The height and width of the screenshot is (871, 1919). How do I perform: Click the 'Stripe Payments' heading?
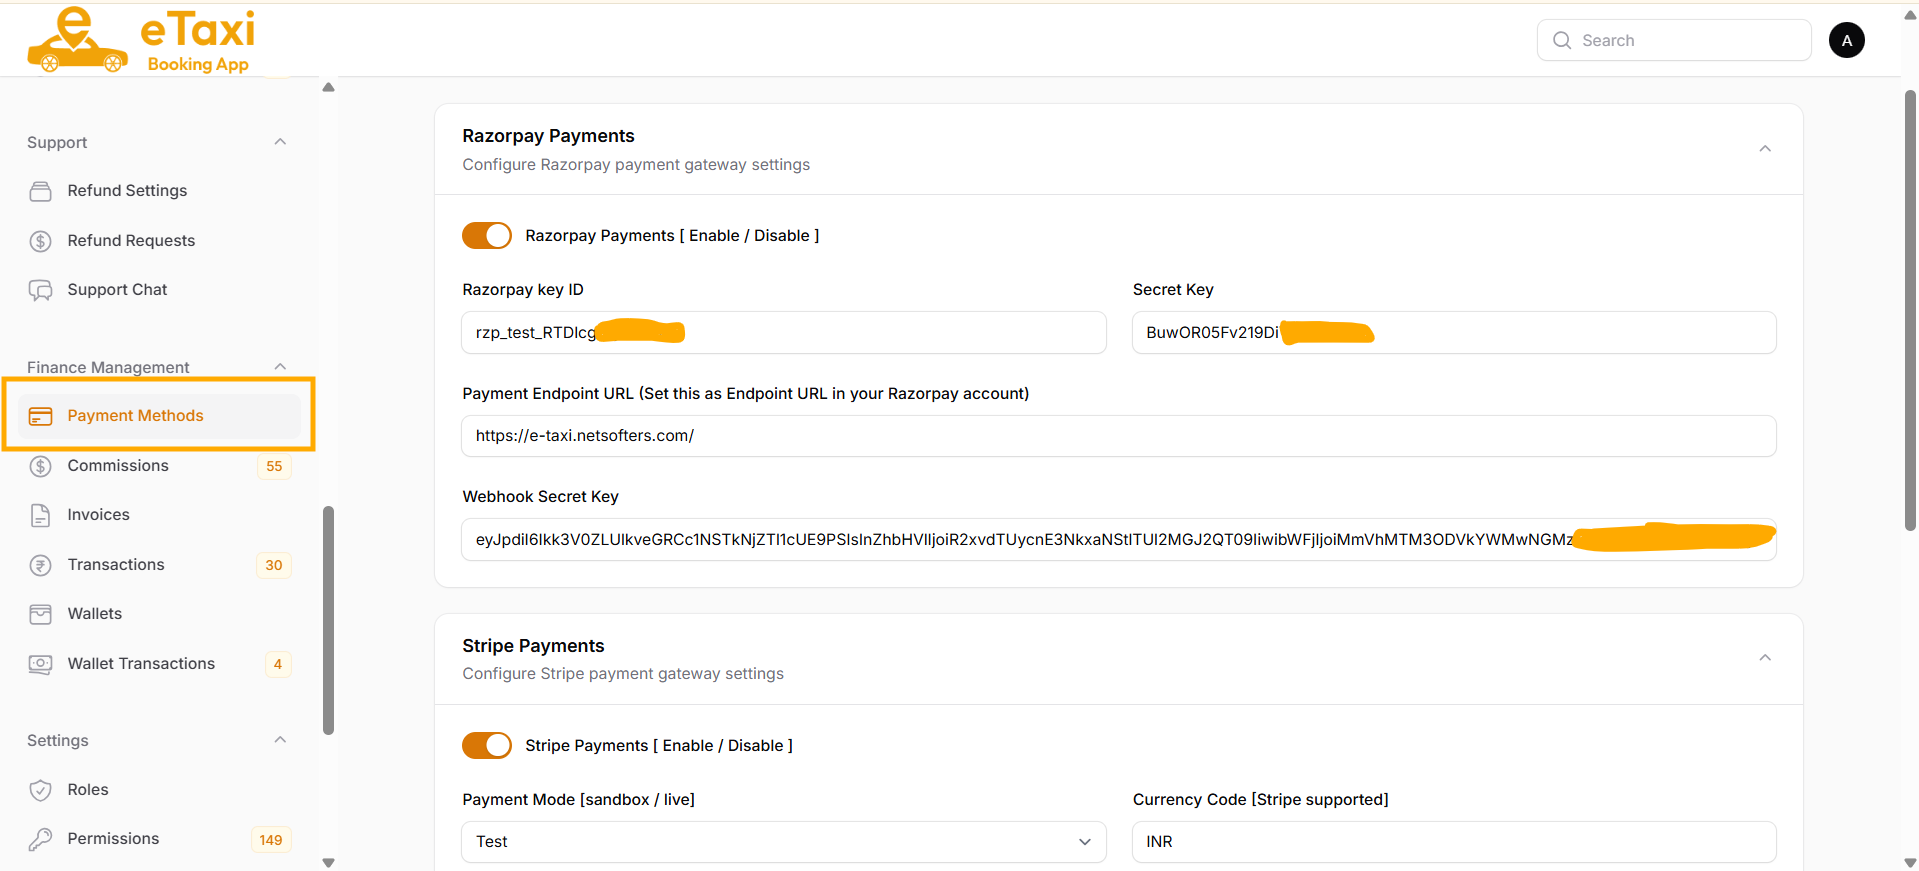point(533,646)
